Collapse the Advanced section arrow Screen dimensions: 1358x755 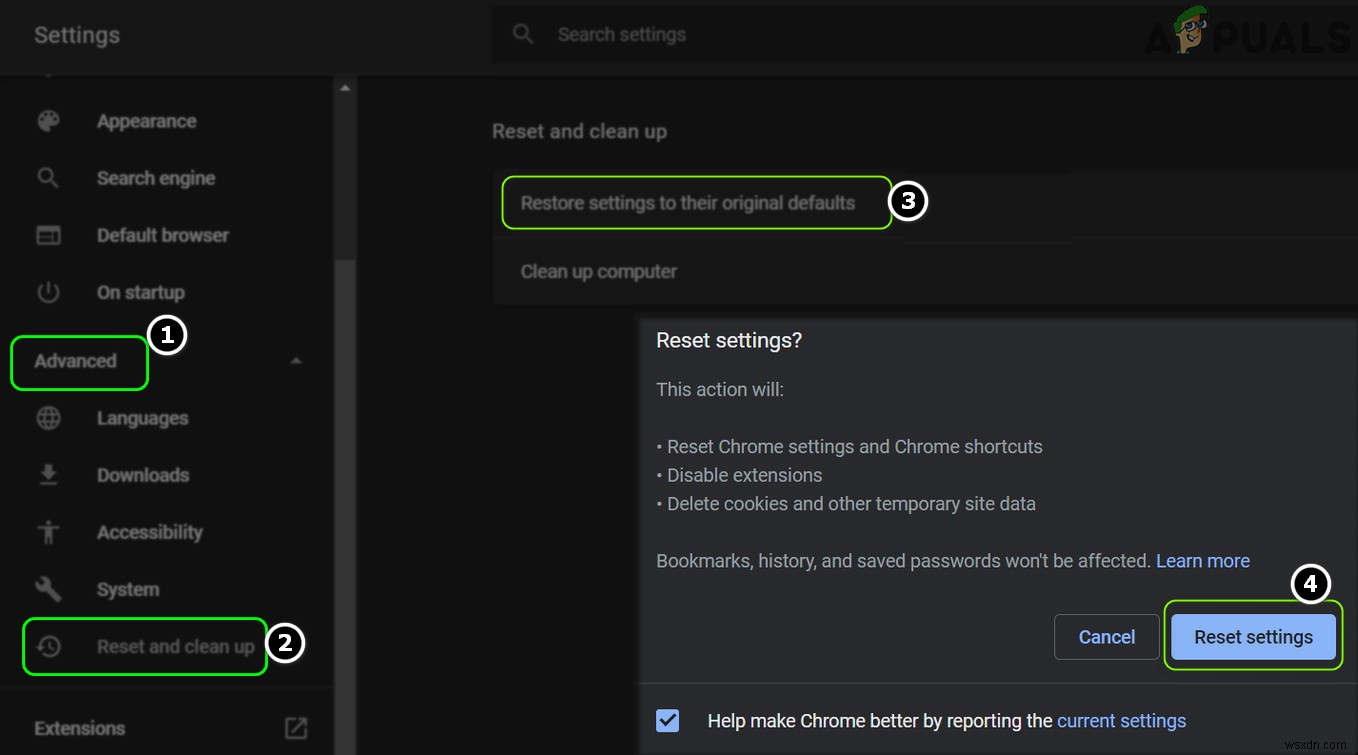[x=296, y=361]
